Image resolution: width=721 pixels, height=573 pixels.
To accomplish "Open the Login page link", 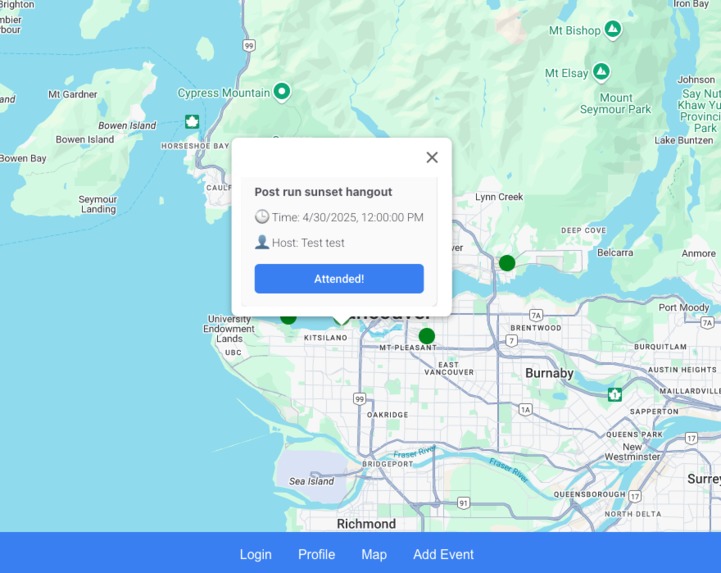I will click(256, 554).
